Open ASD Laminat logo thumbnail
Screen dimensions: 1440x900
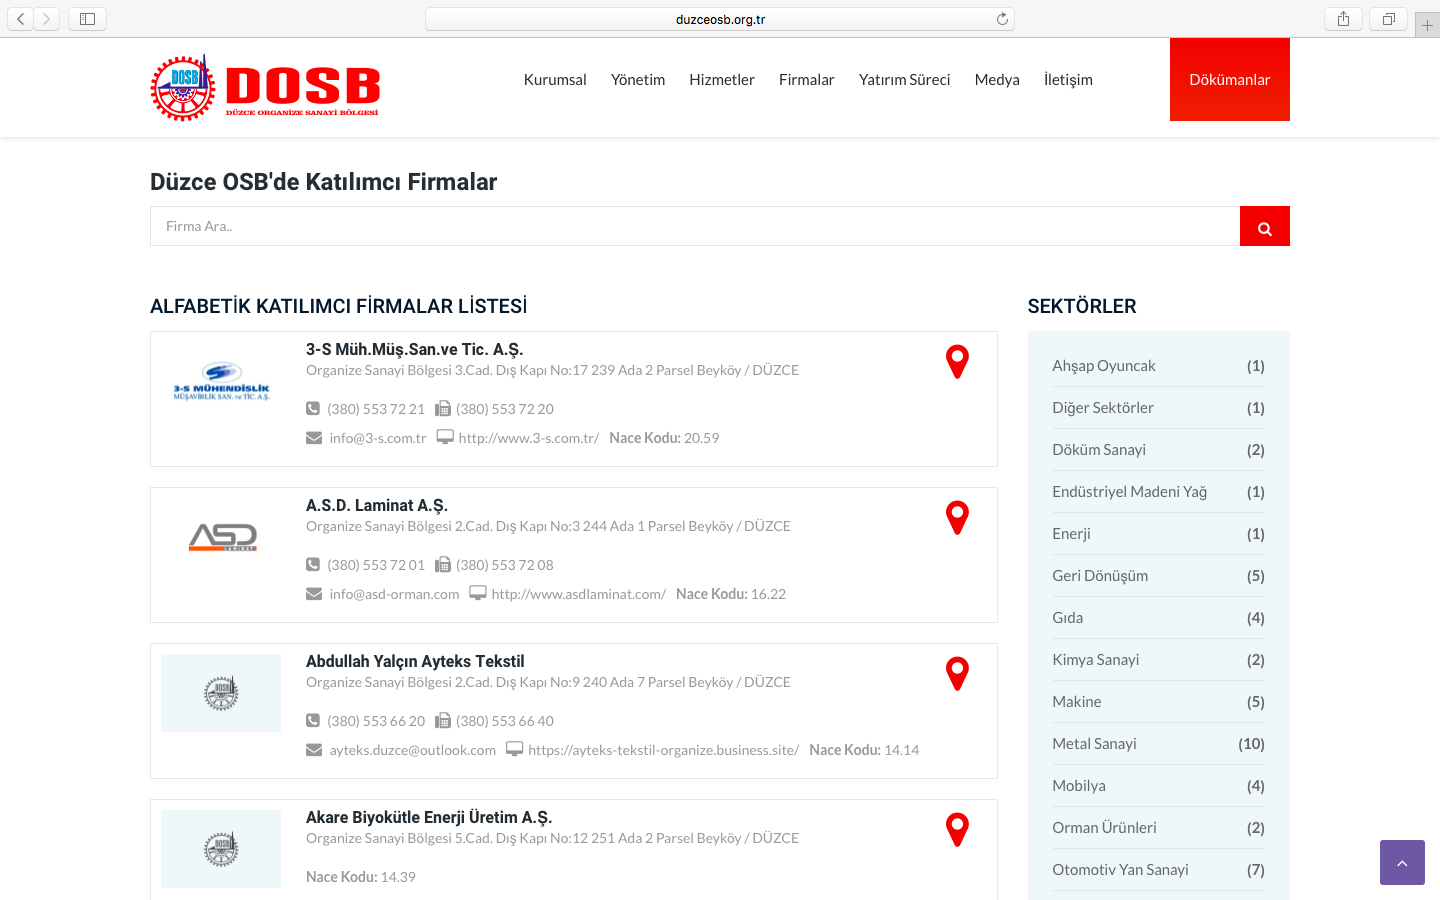223,537
